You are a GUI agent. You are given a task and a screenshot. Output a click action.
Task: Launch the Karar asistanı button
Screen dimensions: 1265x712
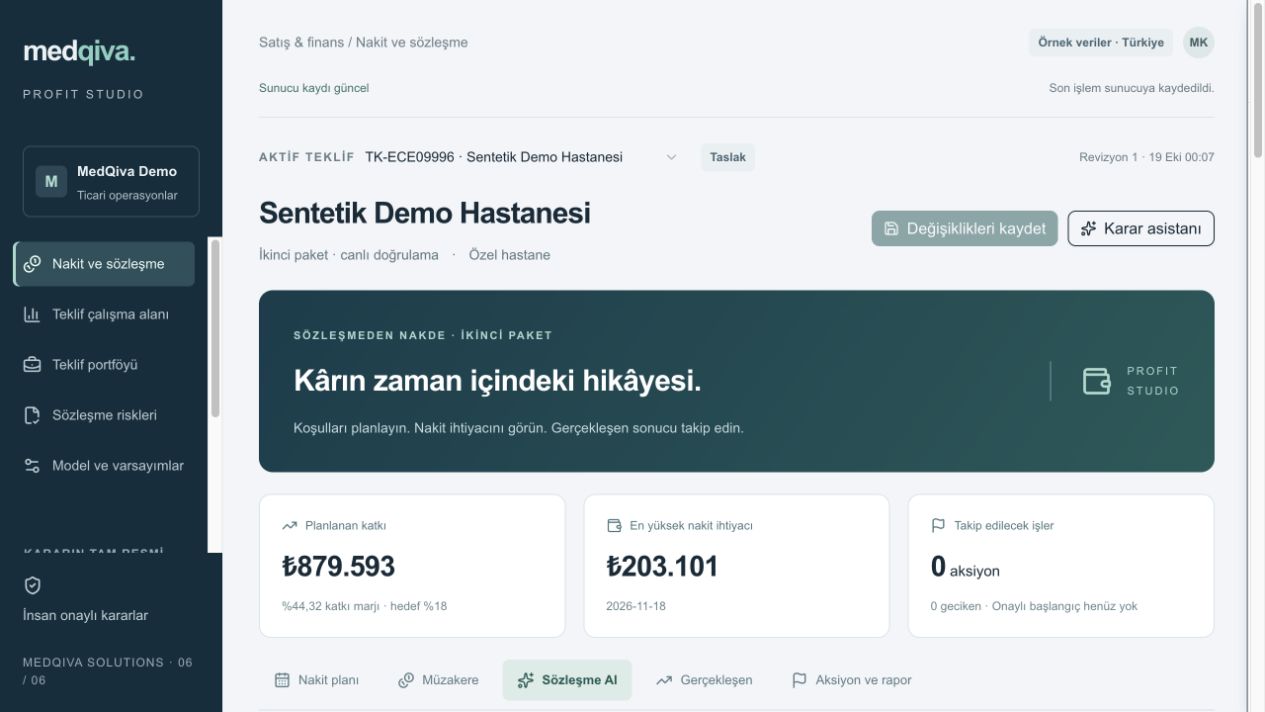(1141, 229)
